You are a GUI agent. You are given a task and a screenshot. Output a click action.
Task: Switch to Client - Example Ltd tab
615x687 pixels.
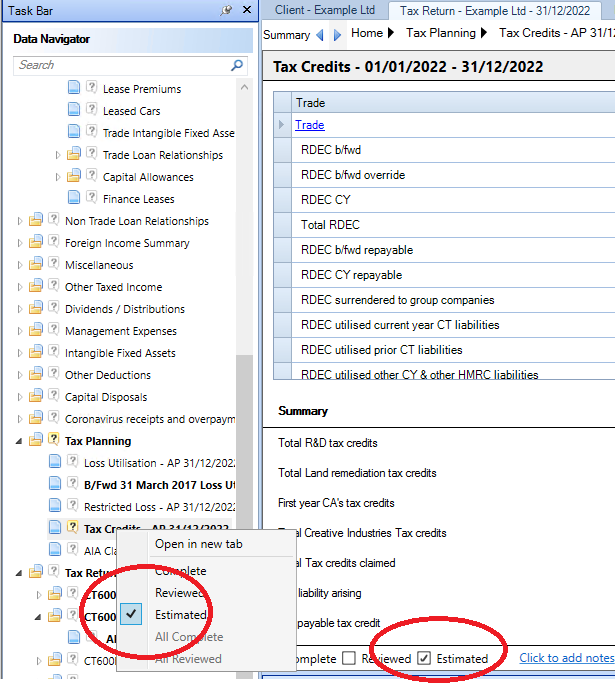click(x=325, y=10)
